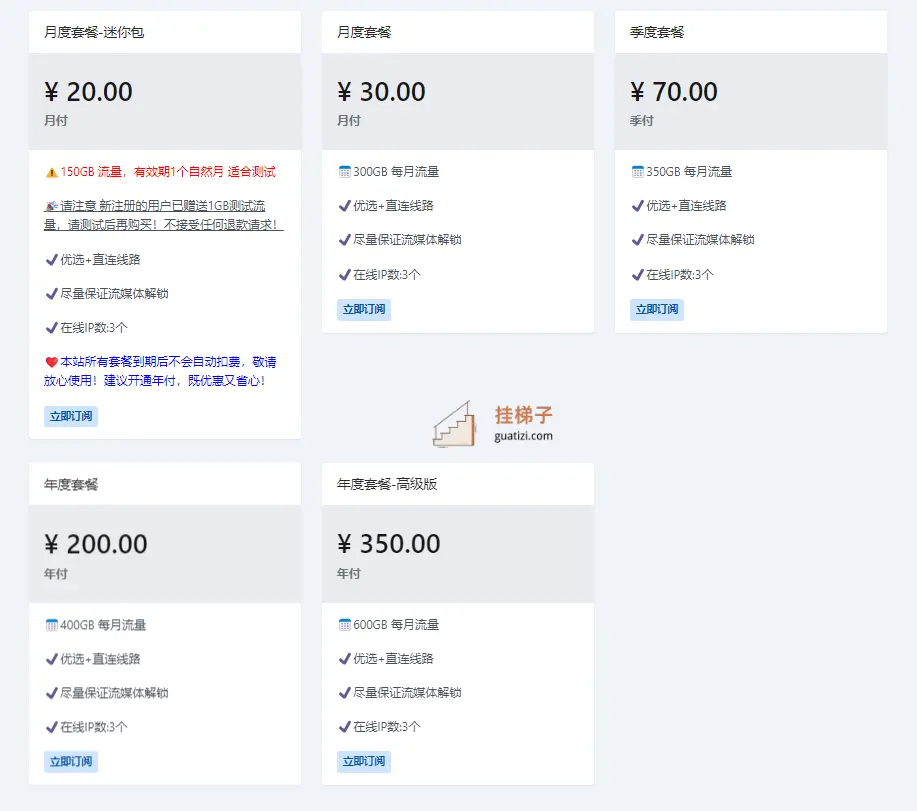Open the underlined 请注意 refund notice link

pos(163,215)
